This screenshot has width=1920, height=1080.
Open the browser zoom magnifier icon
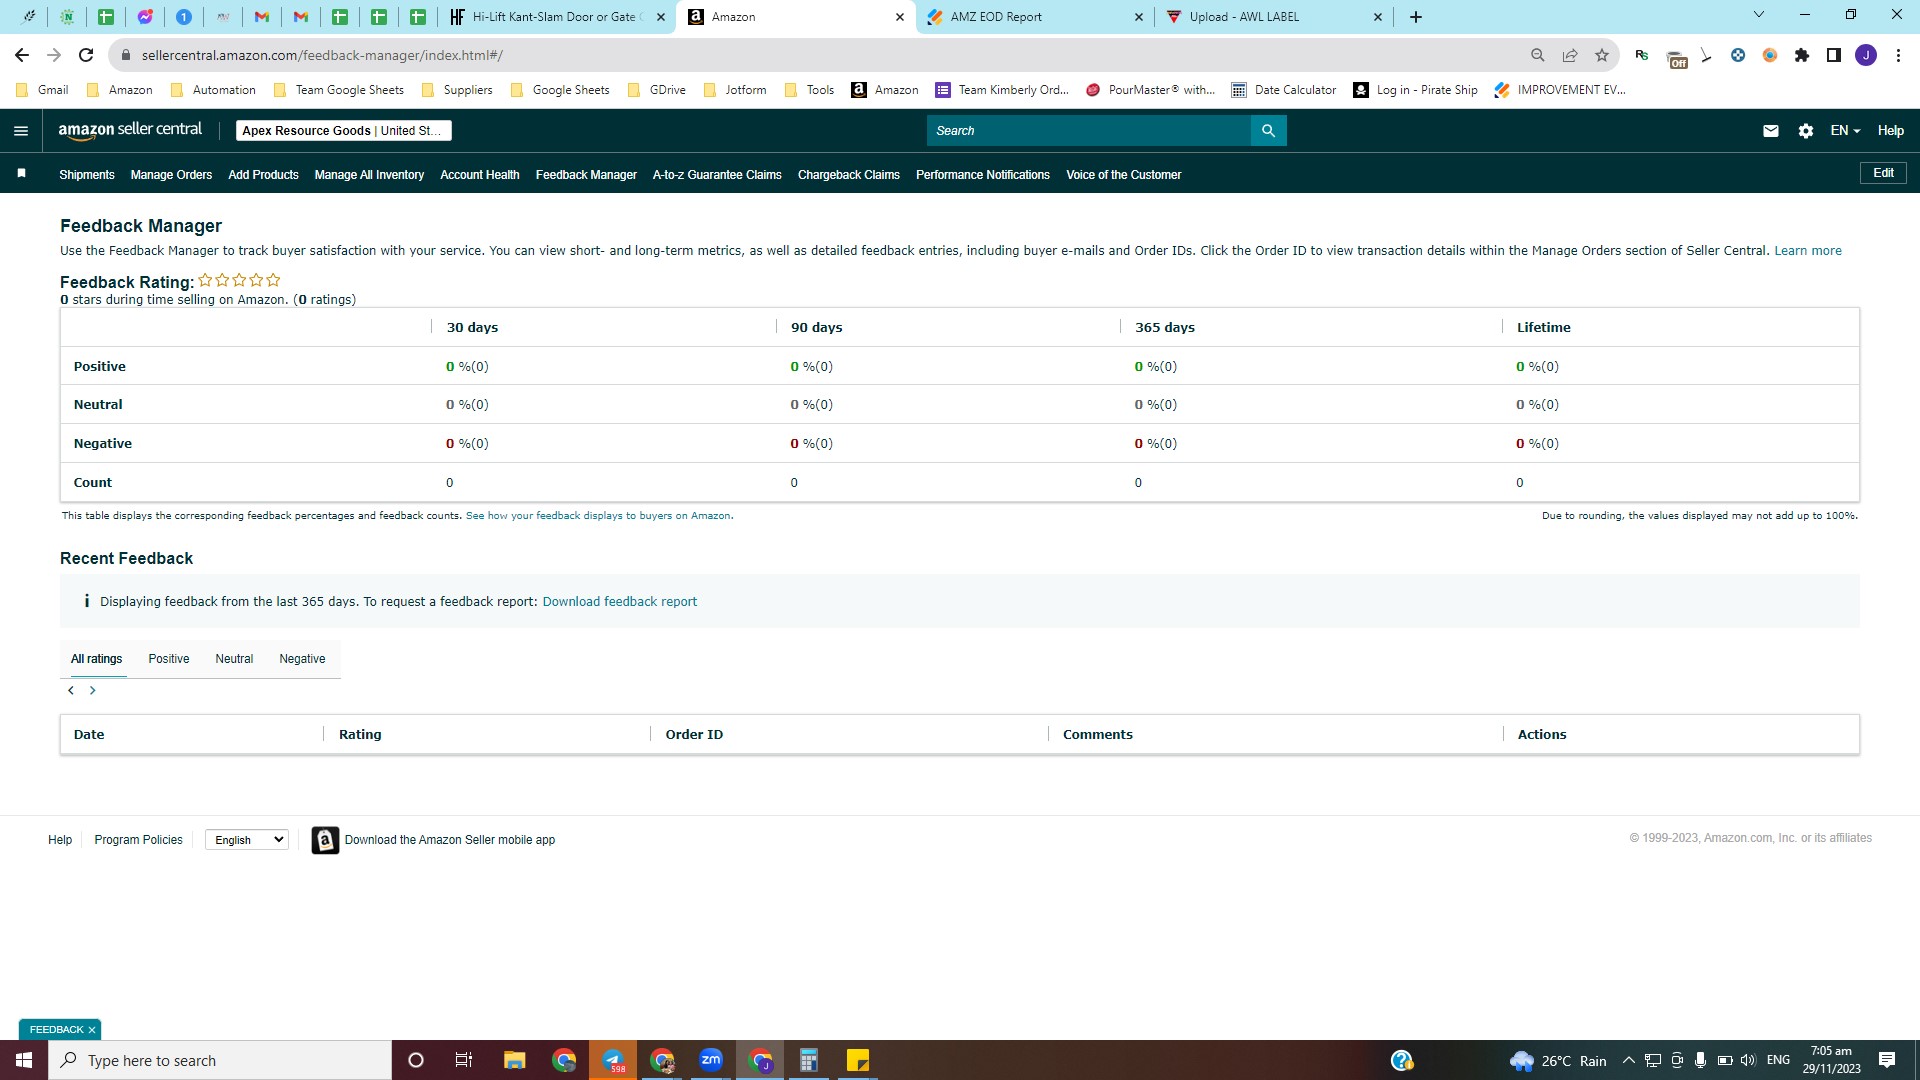point(1538,55)
